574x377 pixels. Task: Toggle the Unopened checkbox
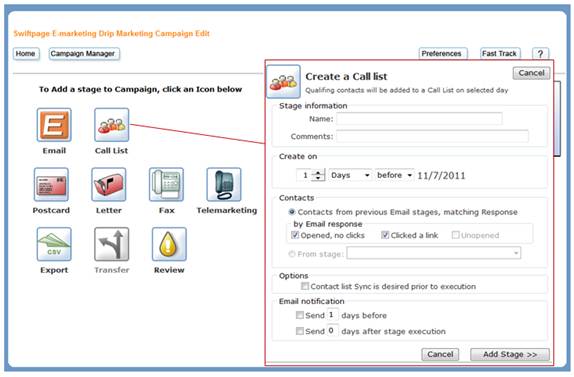click(x=455, y=235)
